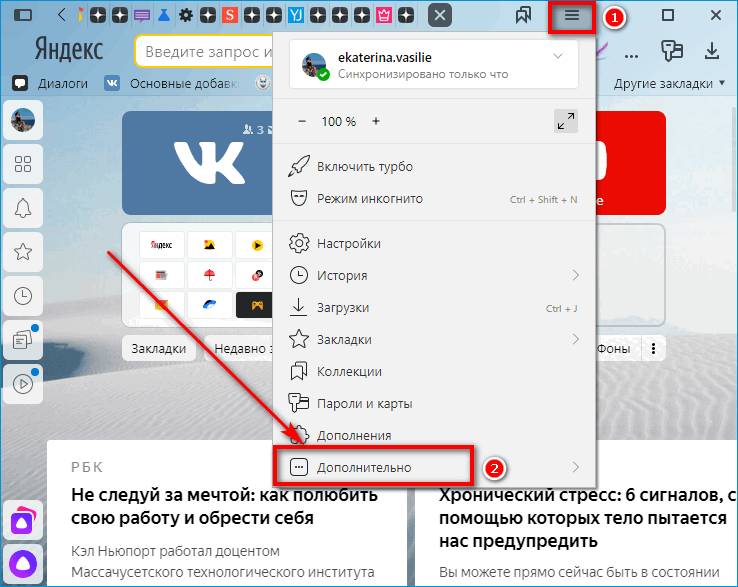The width and height of the screenshot is (738, 587).
Task: Go back with the arrow in tab bar
Action: (x=61, y=16)
